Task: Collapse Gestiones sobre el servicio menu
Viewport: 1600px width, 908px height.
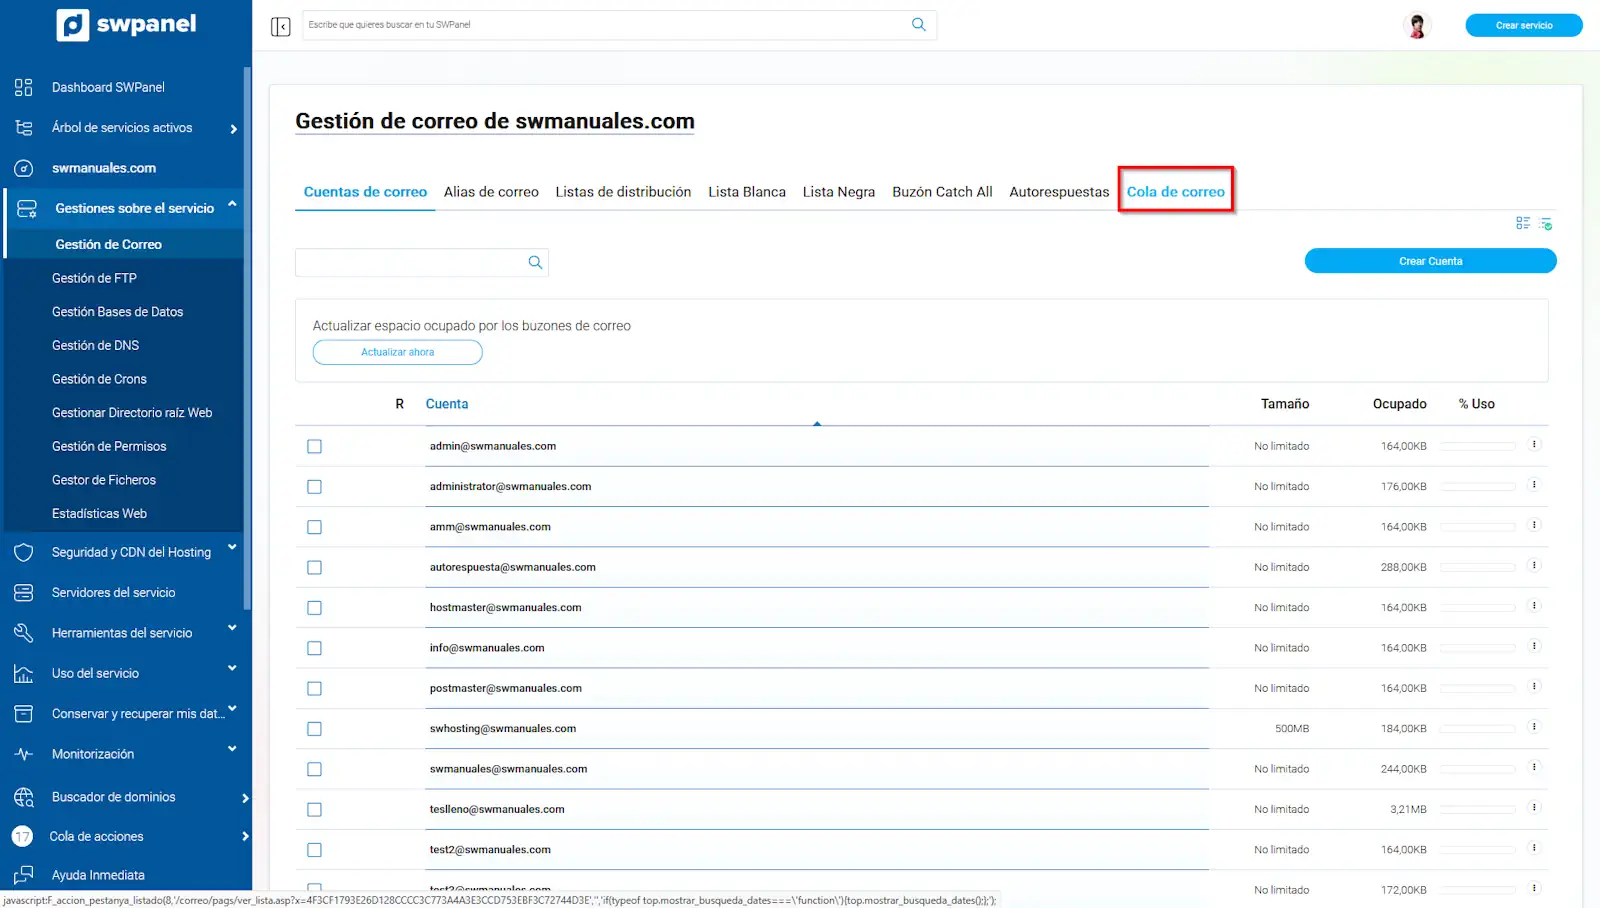Action: coord(232,205)
